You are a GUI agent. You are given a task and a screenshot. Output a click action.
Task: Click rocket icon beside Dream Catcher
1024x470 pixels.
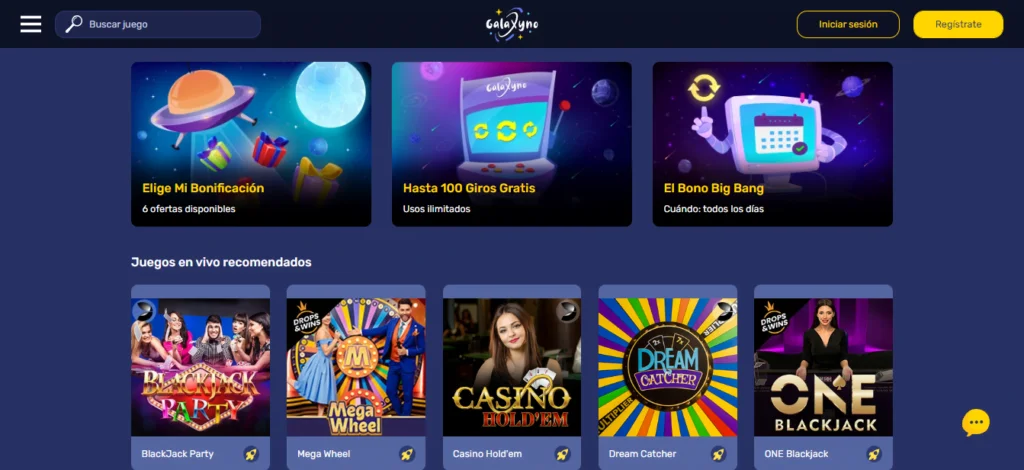718,454
